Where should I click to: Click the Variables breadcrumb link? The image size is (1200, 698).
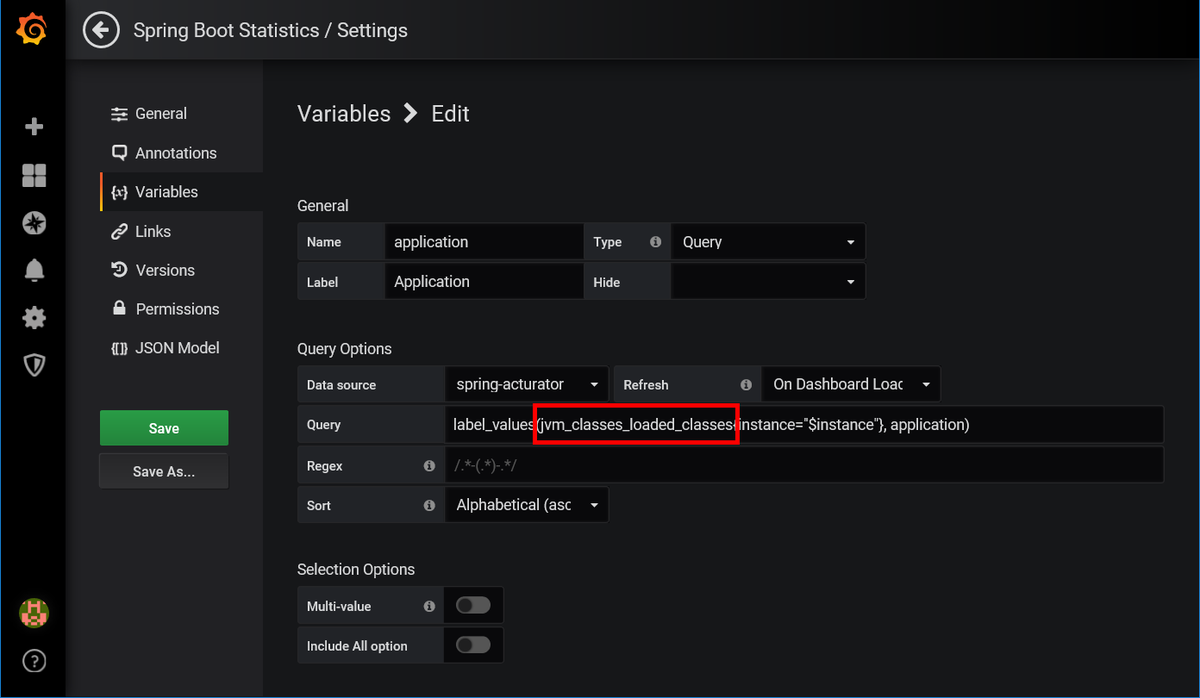click(344, 114)
